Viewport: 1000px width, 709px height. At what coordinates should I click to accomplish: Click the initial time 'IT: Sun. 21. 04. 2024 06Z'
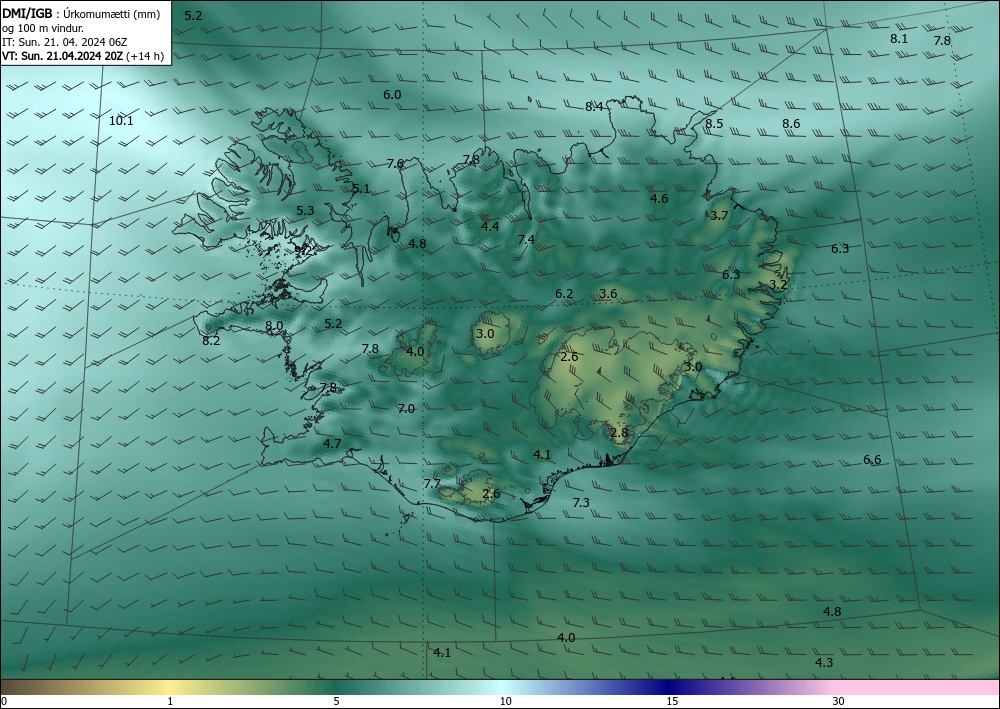pyautogui.click(x=64, y=42)
